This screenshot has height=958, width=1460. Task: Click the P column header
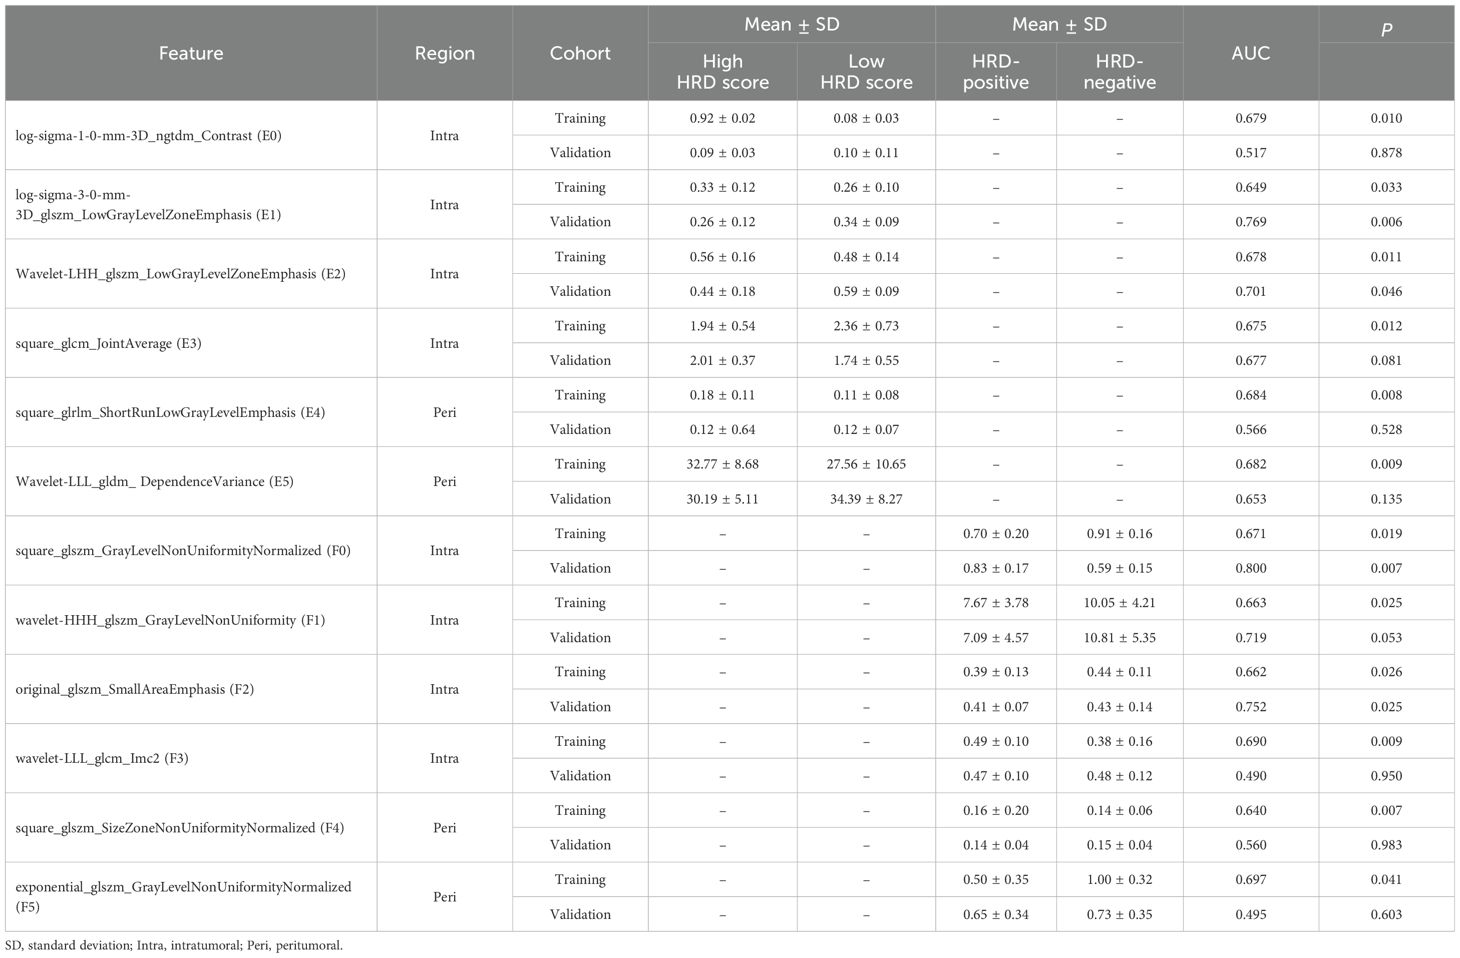point(1386,30)
